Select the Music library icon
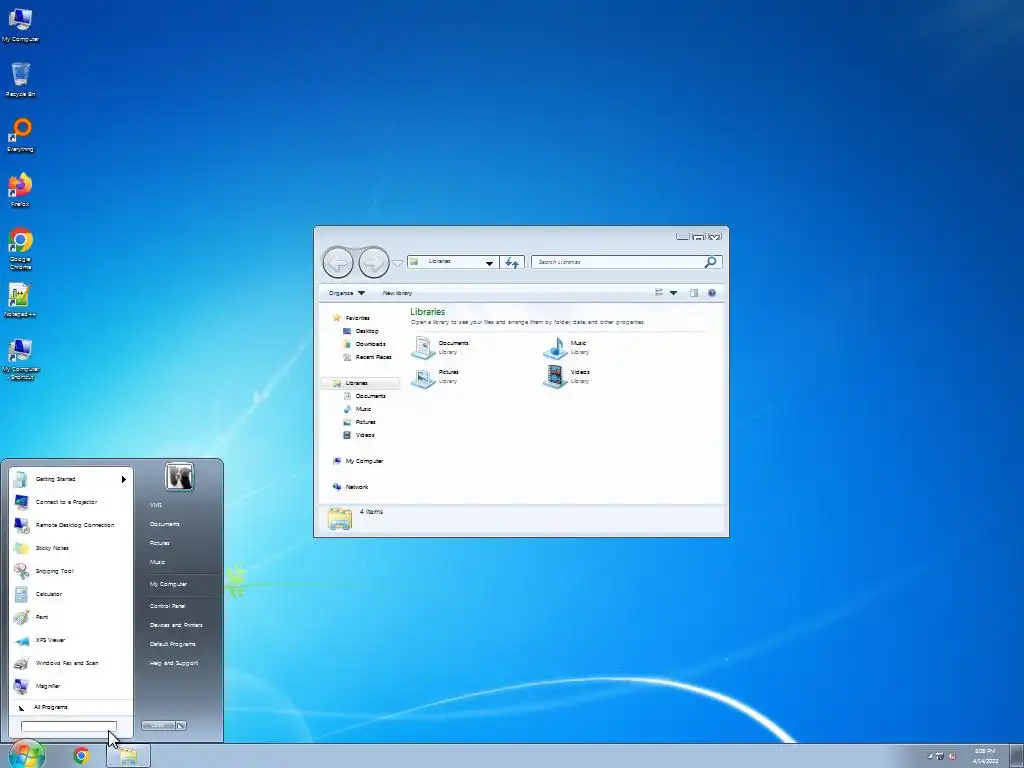The image size is (1024, 768). pyautogui.click(x=555, y=347)
